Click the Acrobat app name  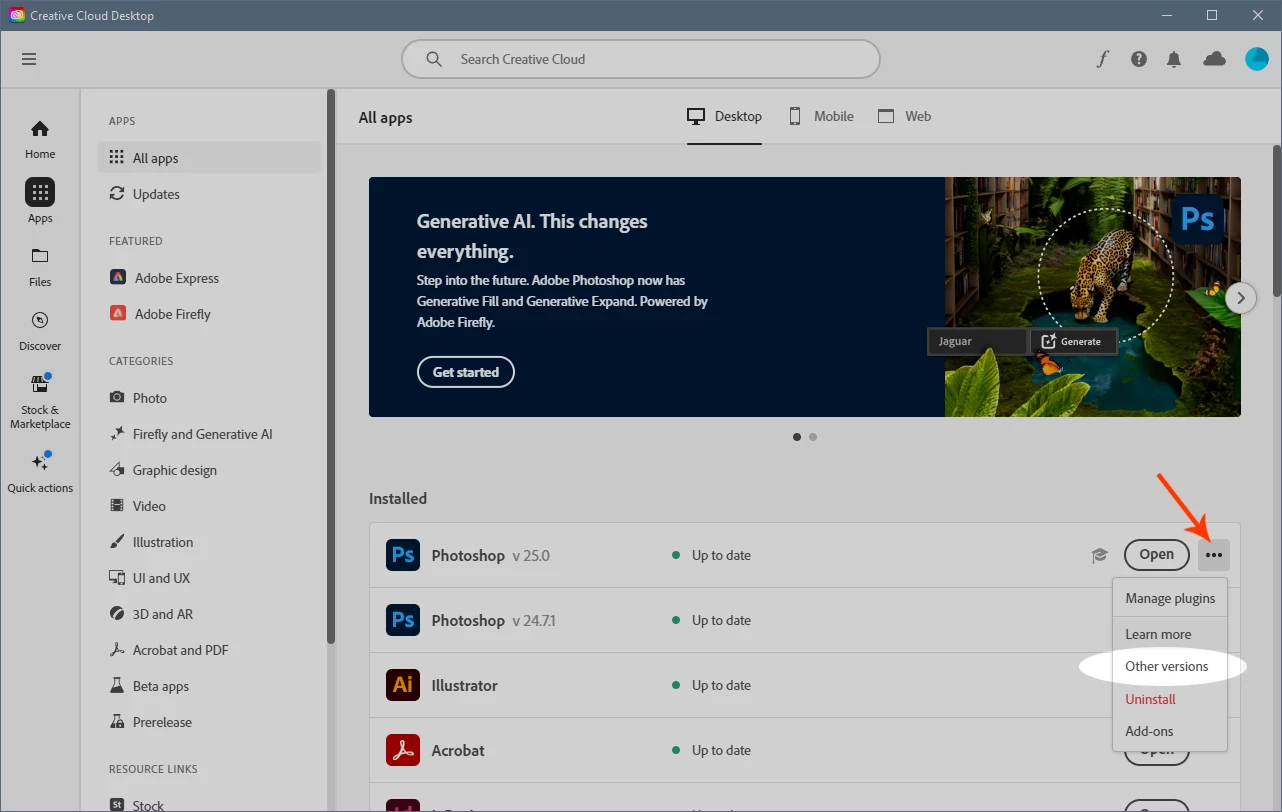pos(458,750)
